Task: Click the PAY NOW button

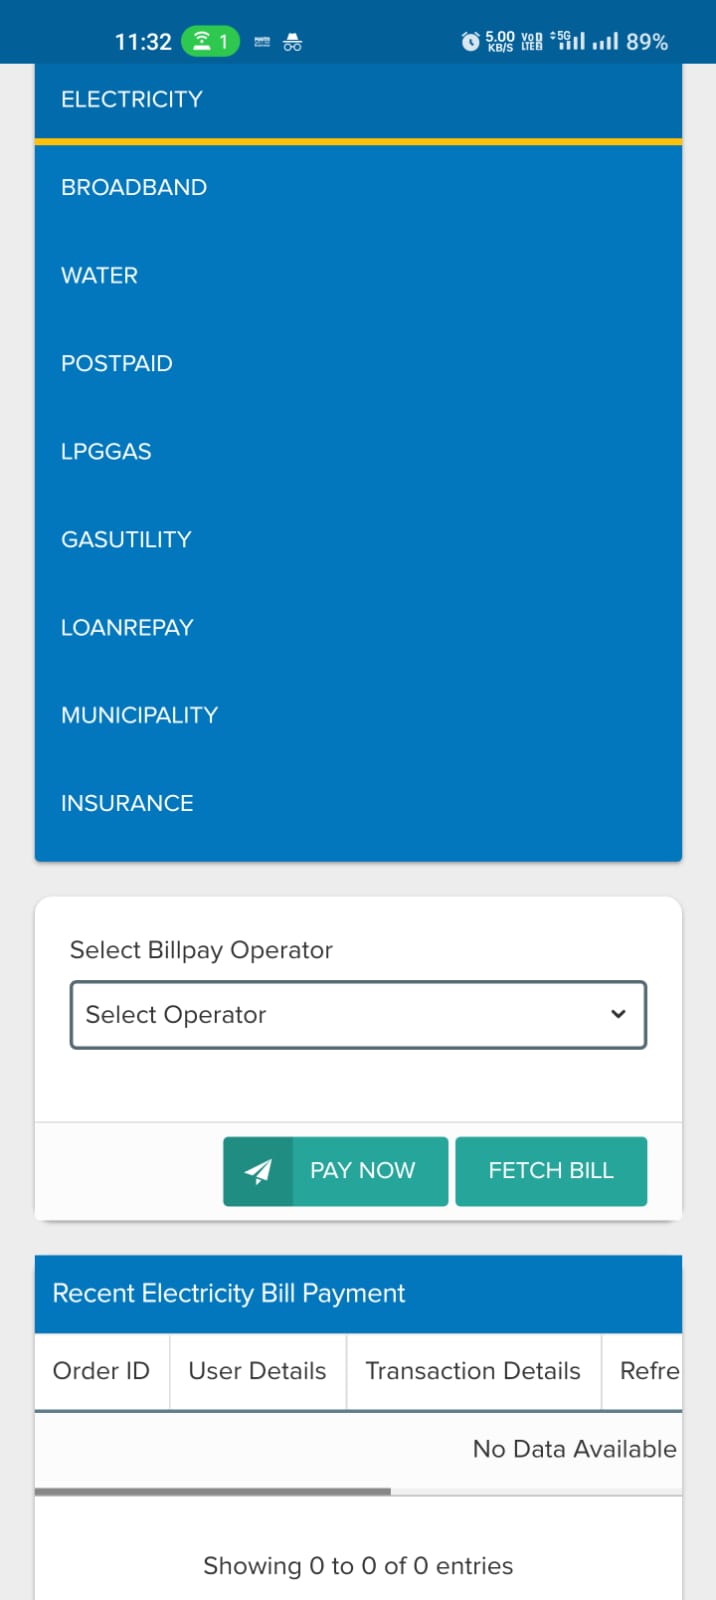Action: pos(335,1171)
